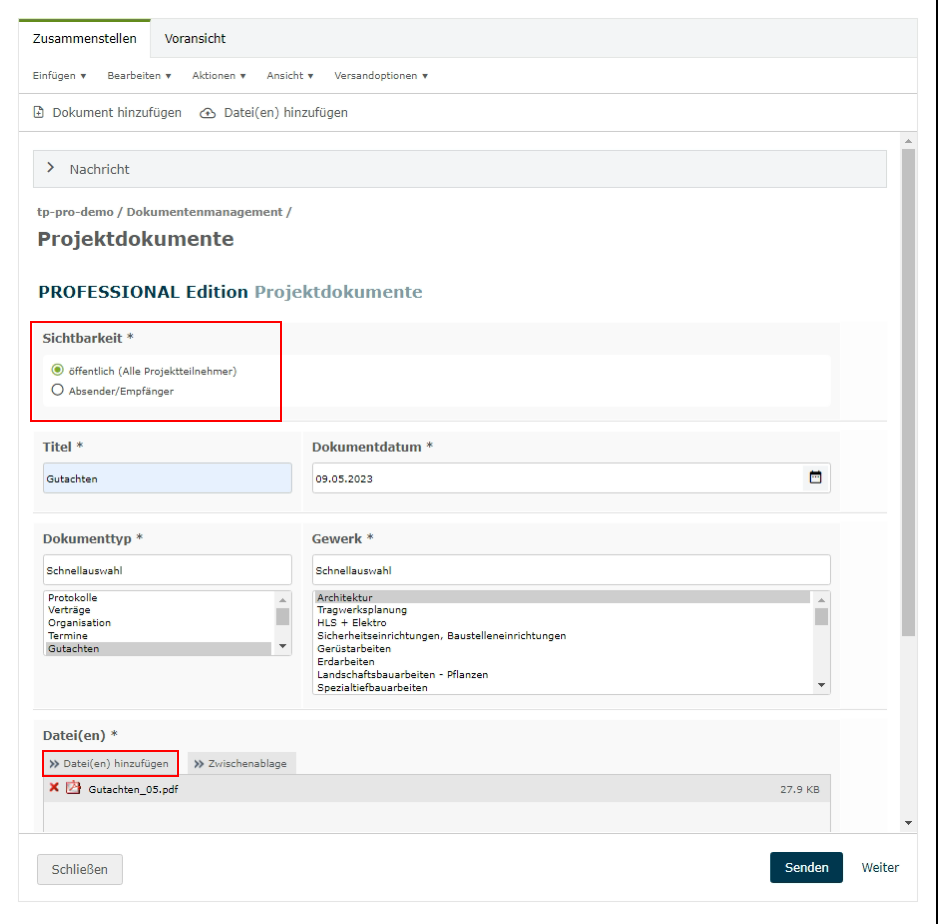The image size is (938, 924).
Task: Select the Absender/Empfänger visibility option
Action: point(57,391)
